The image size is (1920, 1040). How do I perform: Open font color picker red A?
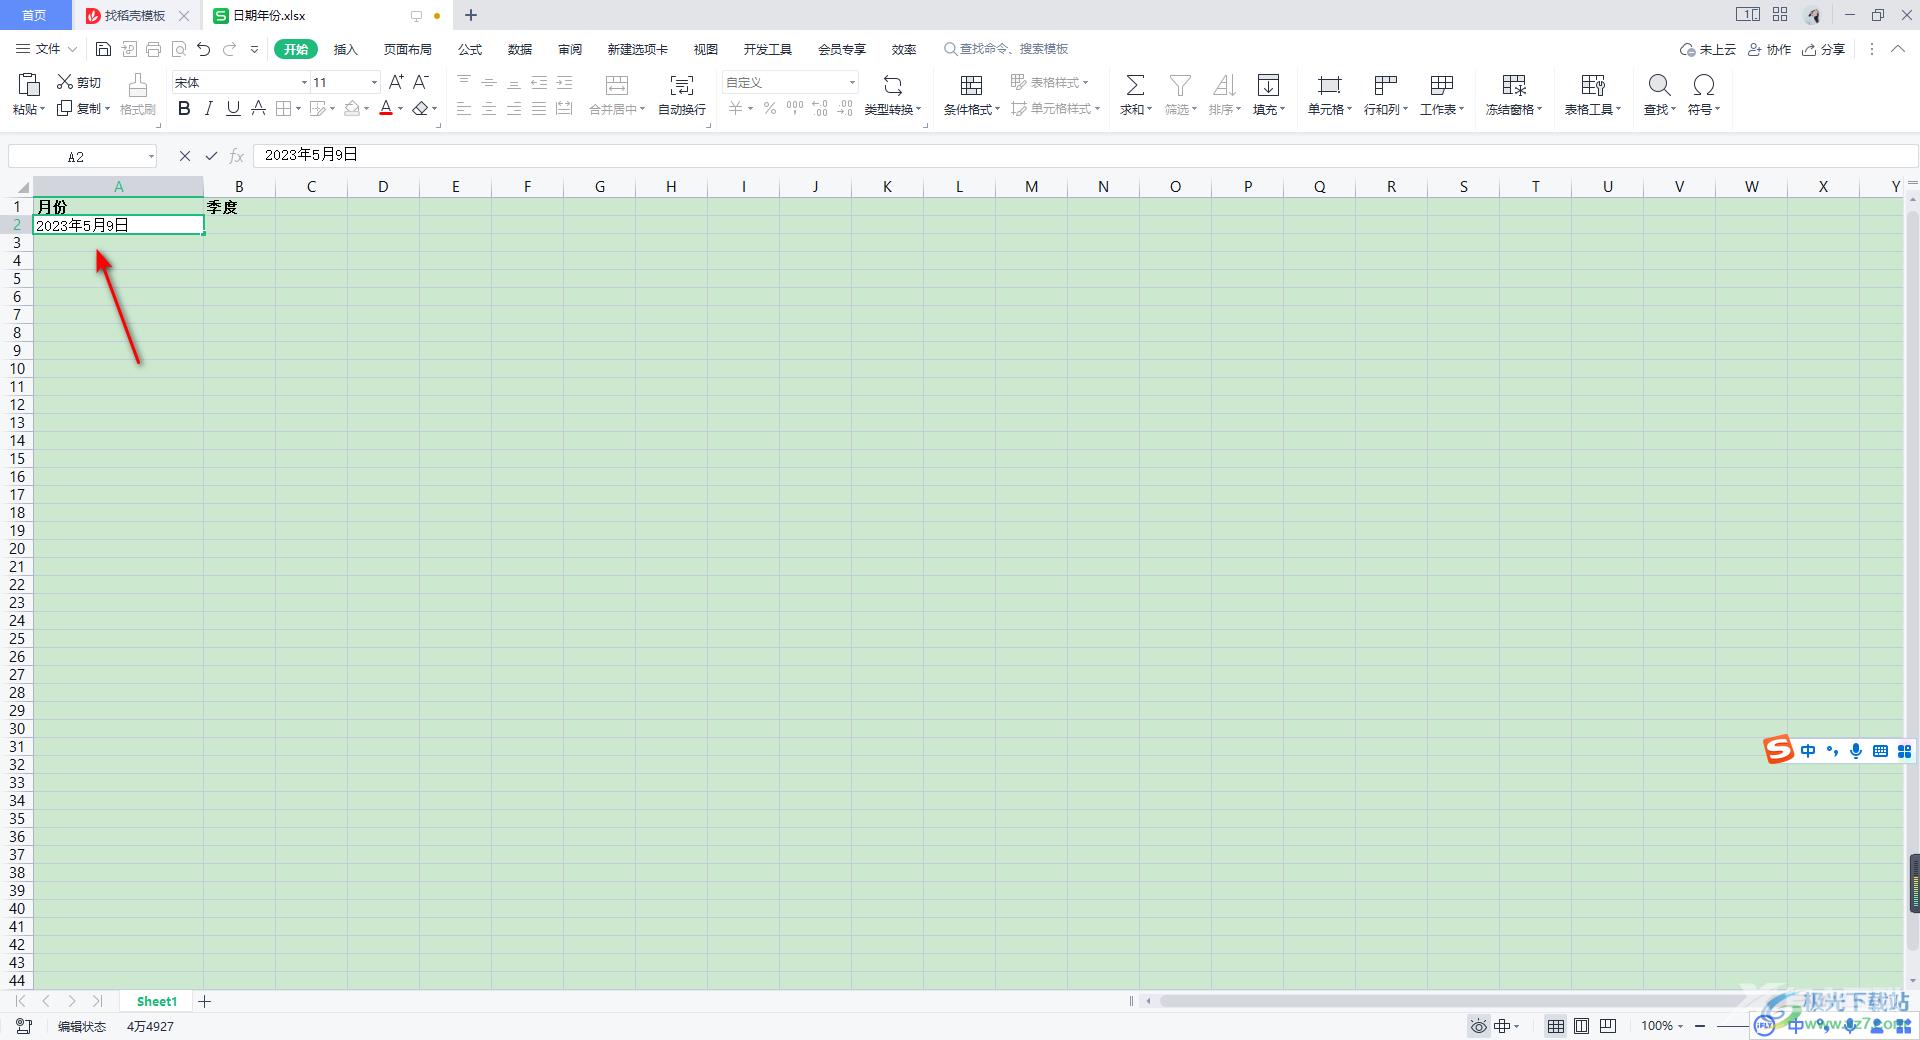click(386, 108)
